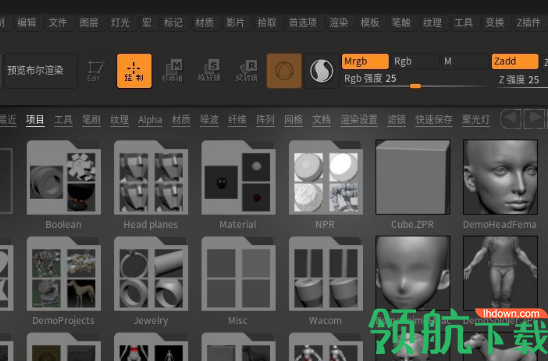
Task: Open the Head planes folder
Action: (151, 178)
